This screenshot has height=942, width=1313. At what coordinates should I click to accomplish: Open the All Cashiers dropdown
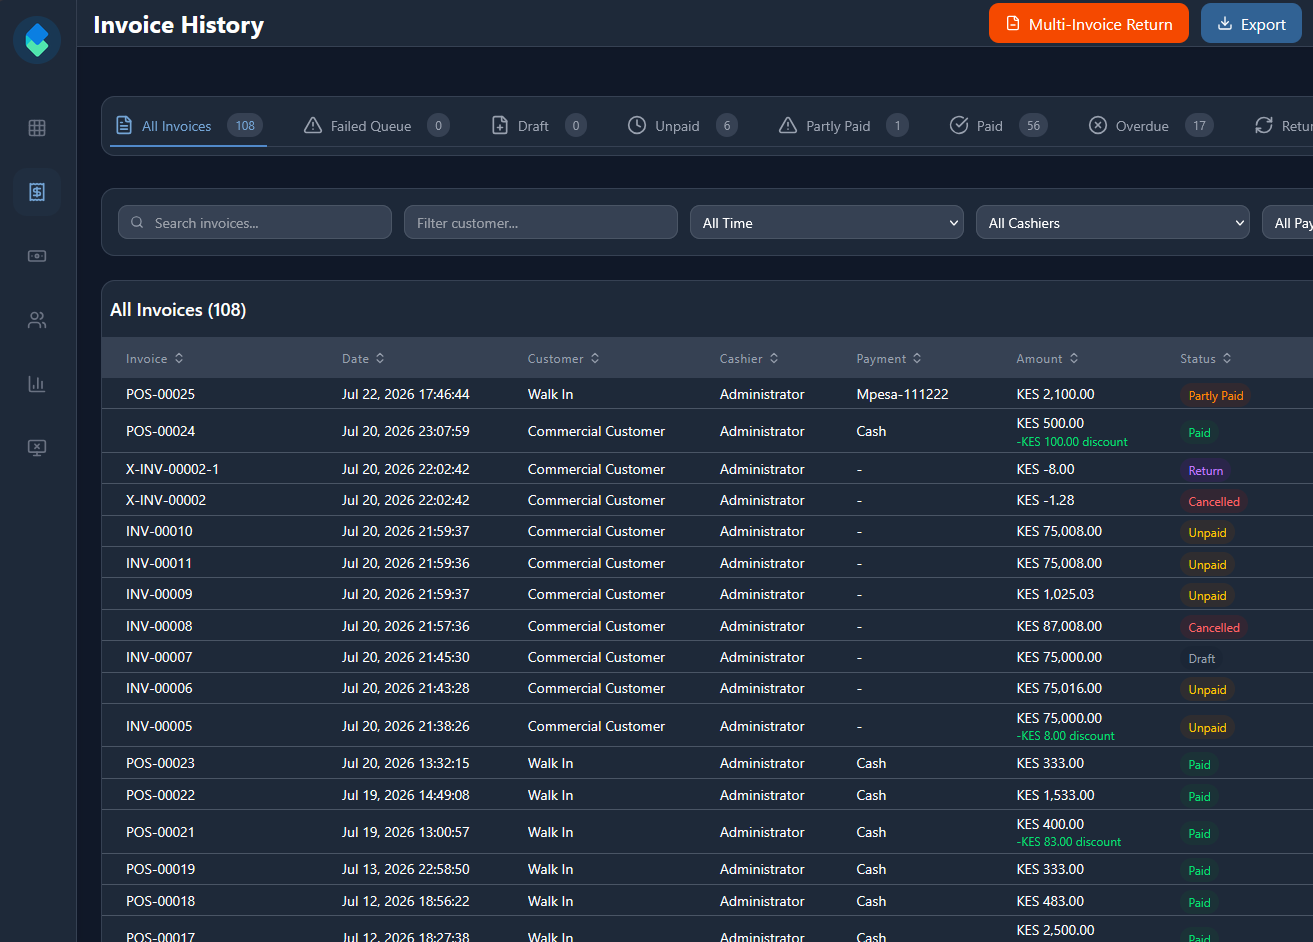1113,222
